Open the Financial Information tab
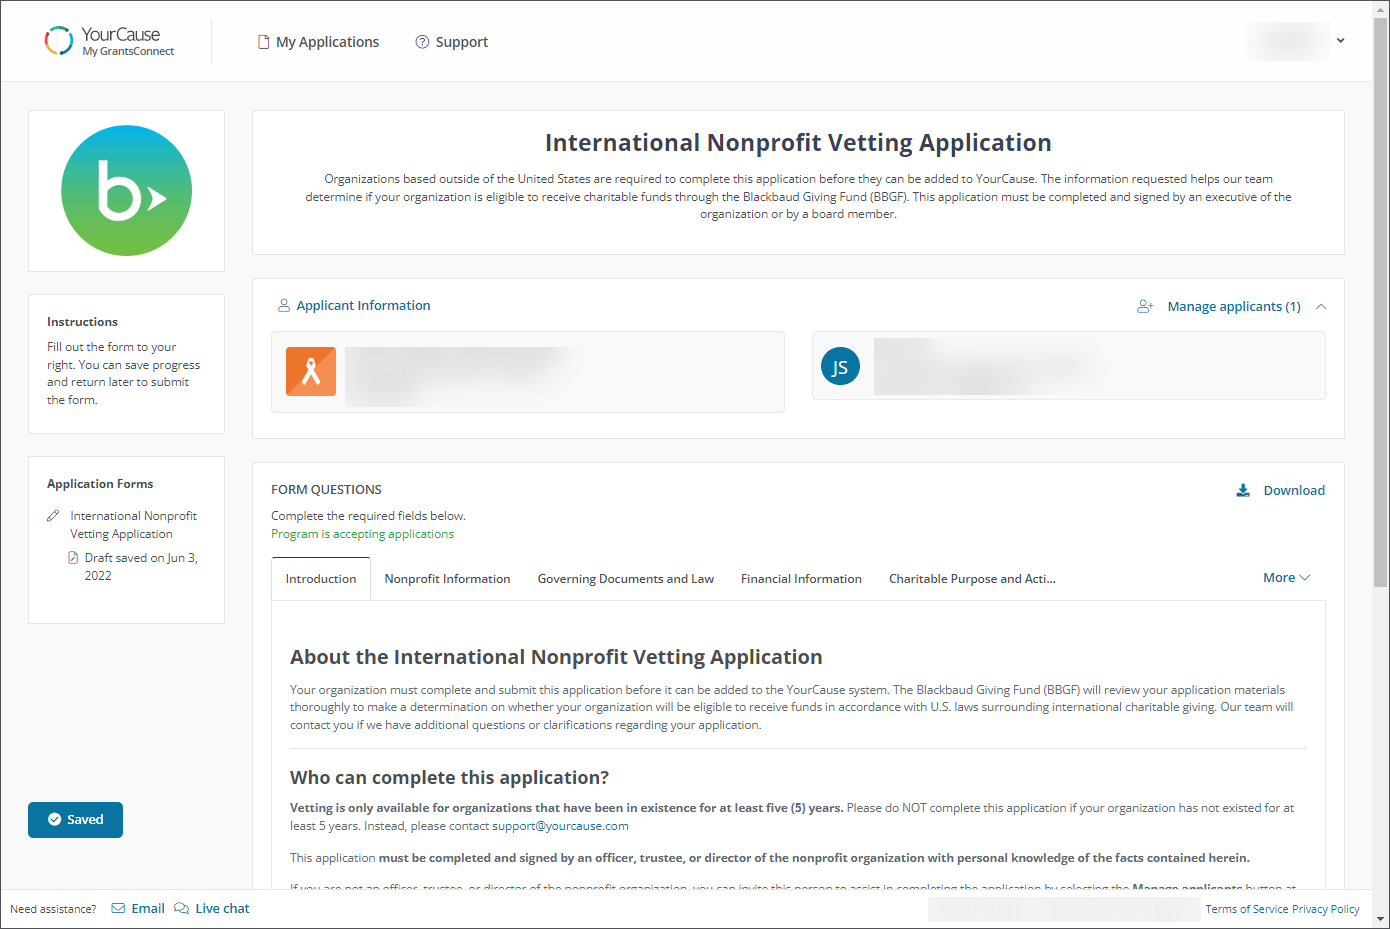The image size is (1390, 929). [801, 579]
